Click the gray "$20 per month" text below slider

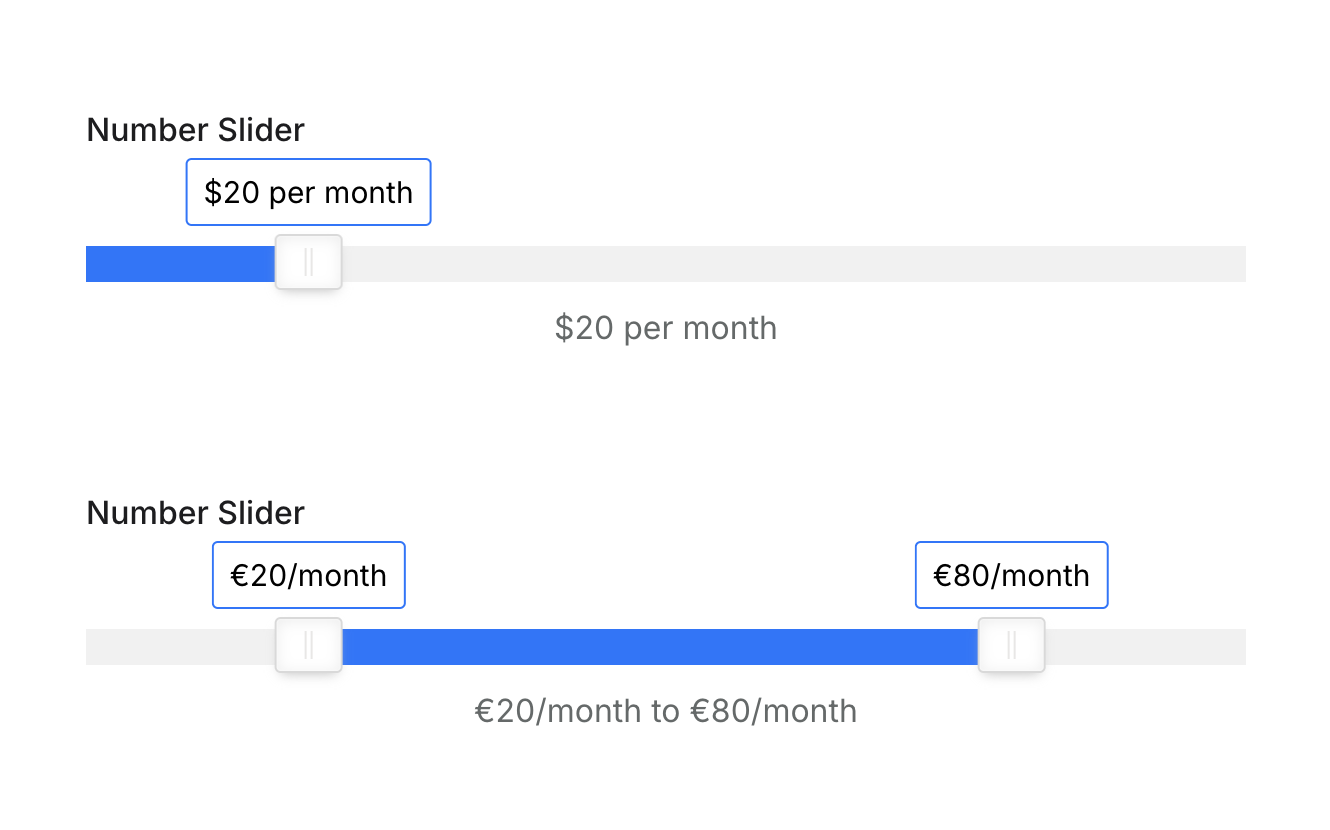[666, 328]
